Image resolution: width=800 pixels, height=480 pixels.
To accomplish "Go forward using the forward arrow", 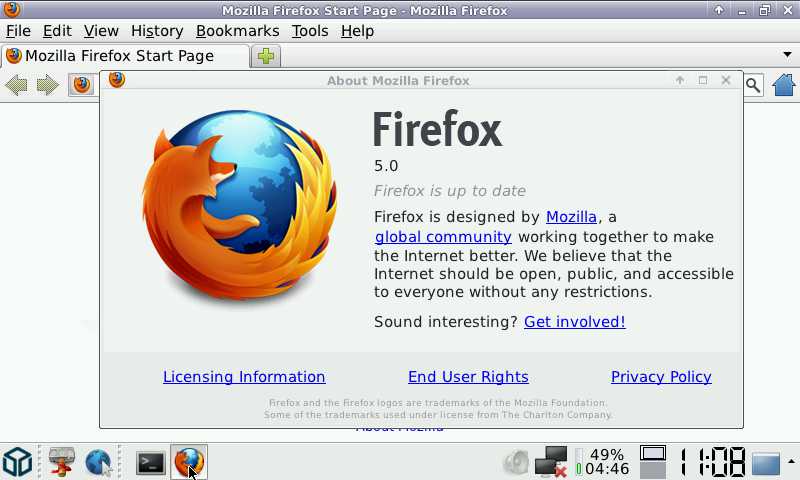I will pos(47,85).
